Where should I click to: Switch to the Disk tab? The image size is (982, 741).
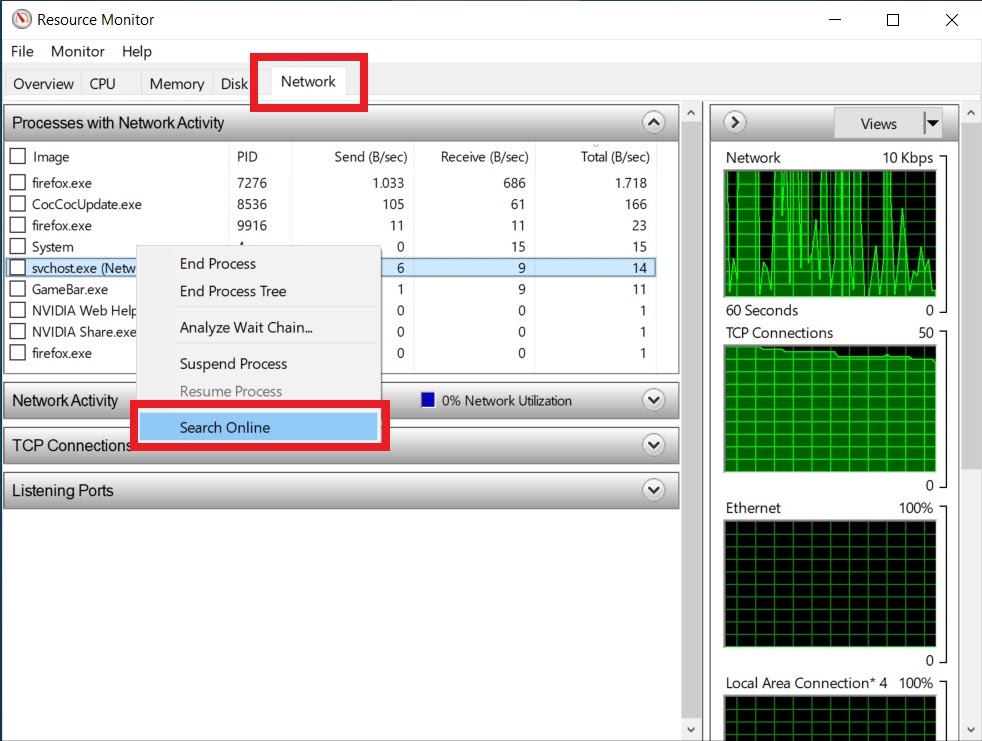tap(234, 83)
